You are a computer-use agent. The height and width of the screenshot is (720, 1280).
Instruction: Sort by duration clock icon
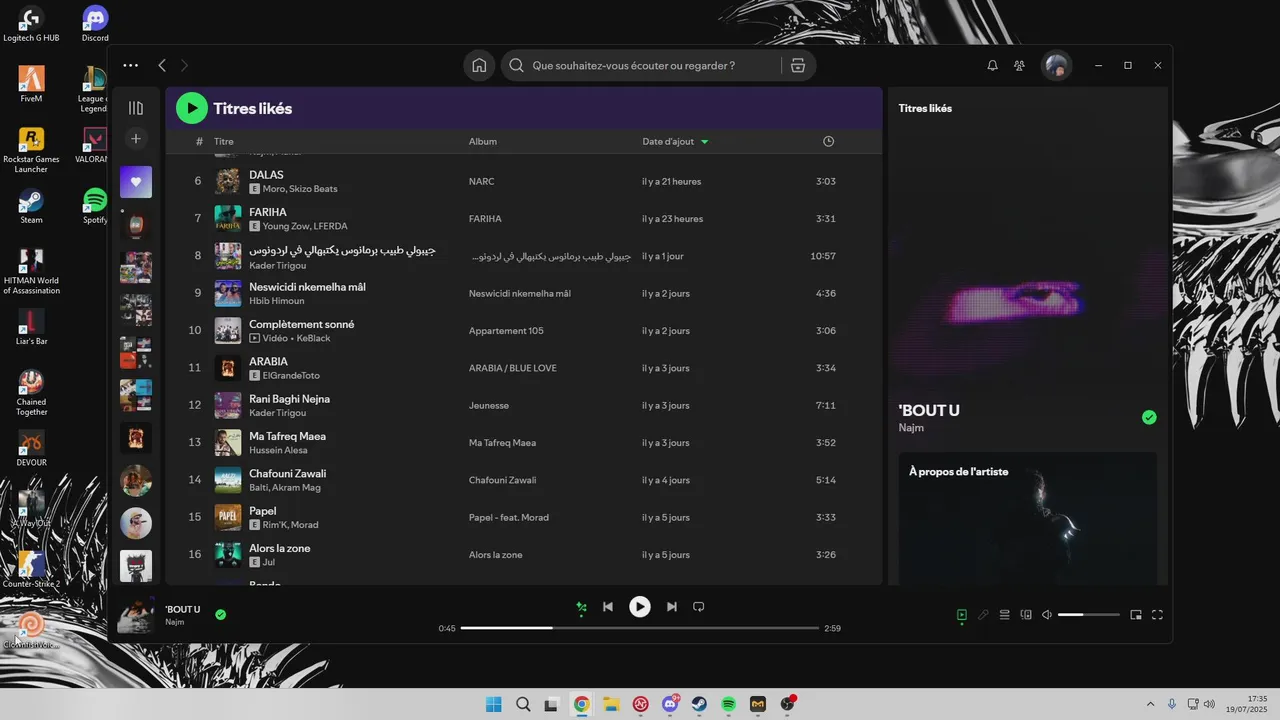click(828, 142)
